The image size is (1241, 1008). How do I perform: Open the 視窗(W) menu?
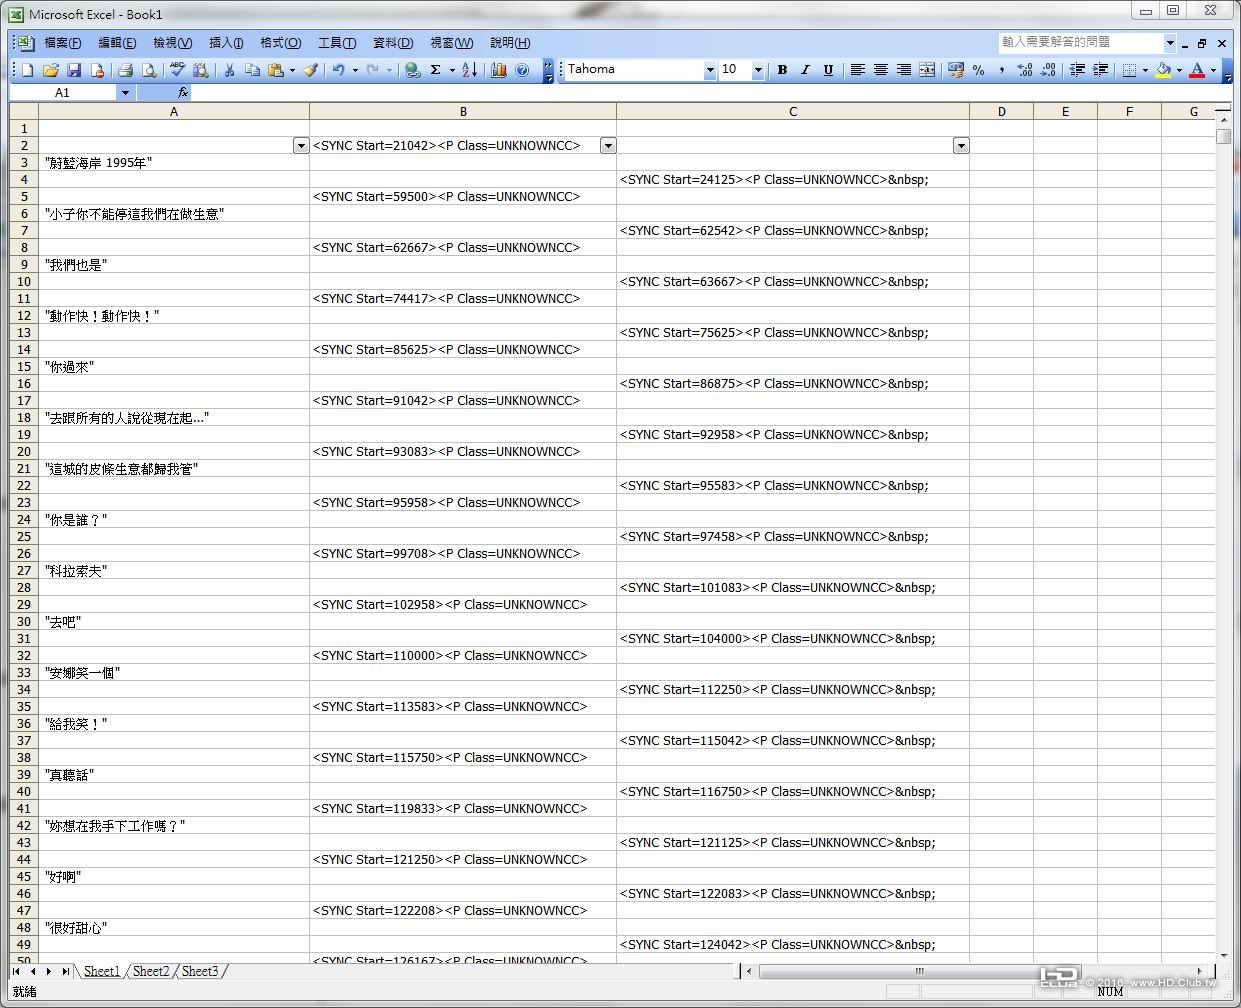(451, 43)
